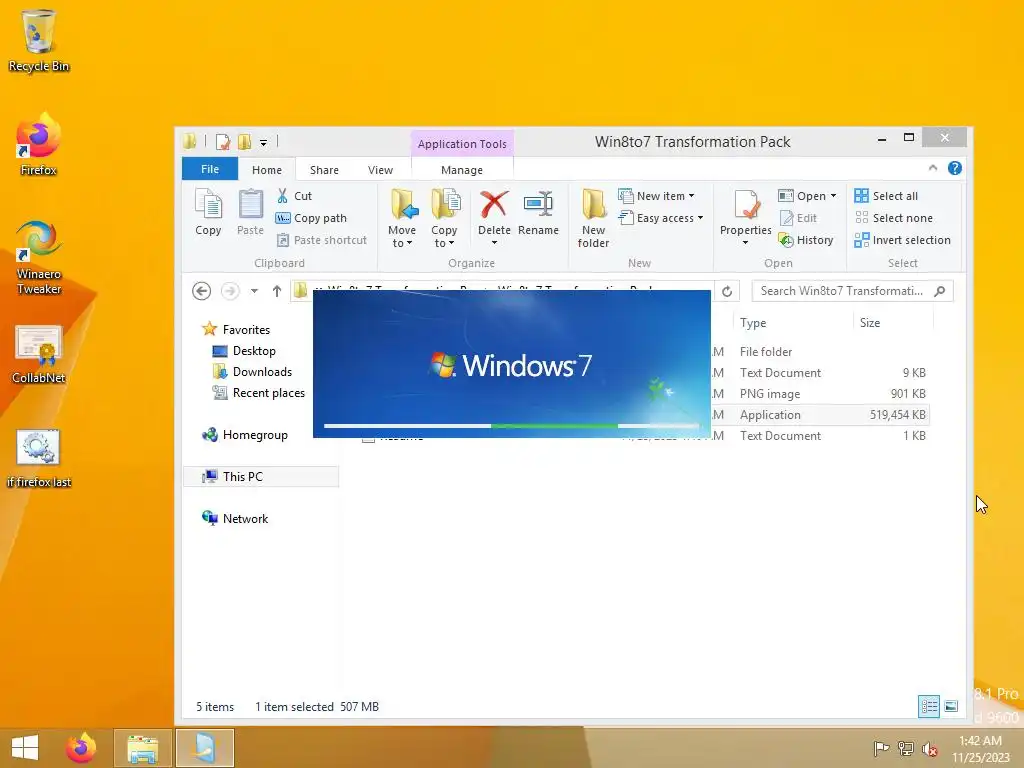
Task: Open recent locations dropdown arrow
Action: tap(254, 291)
